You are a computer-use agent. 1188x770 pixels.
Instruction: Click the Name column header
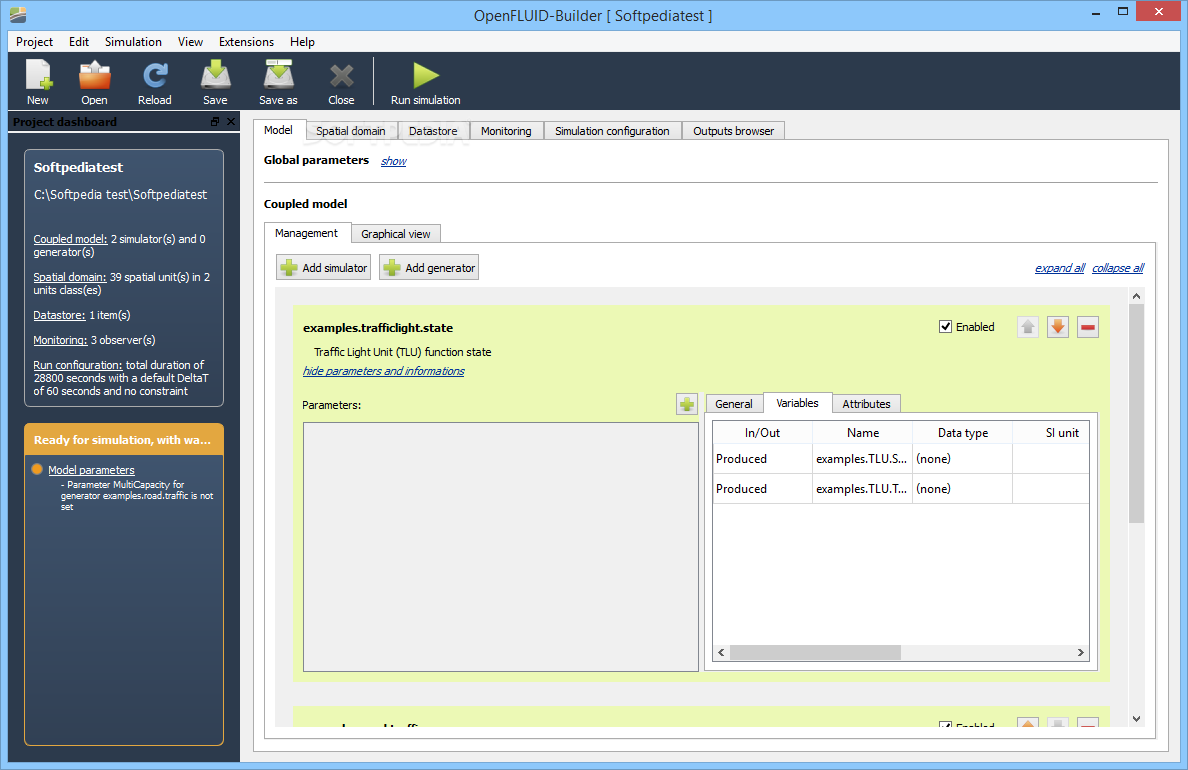(x=863, y=433)
